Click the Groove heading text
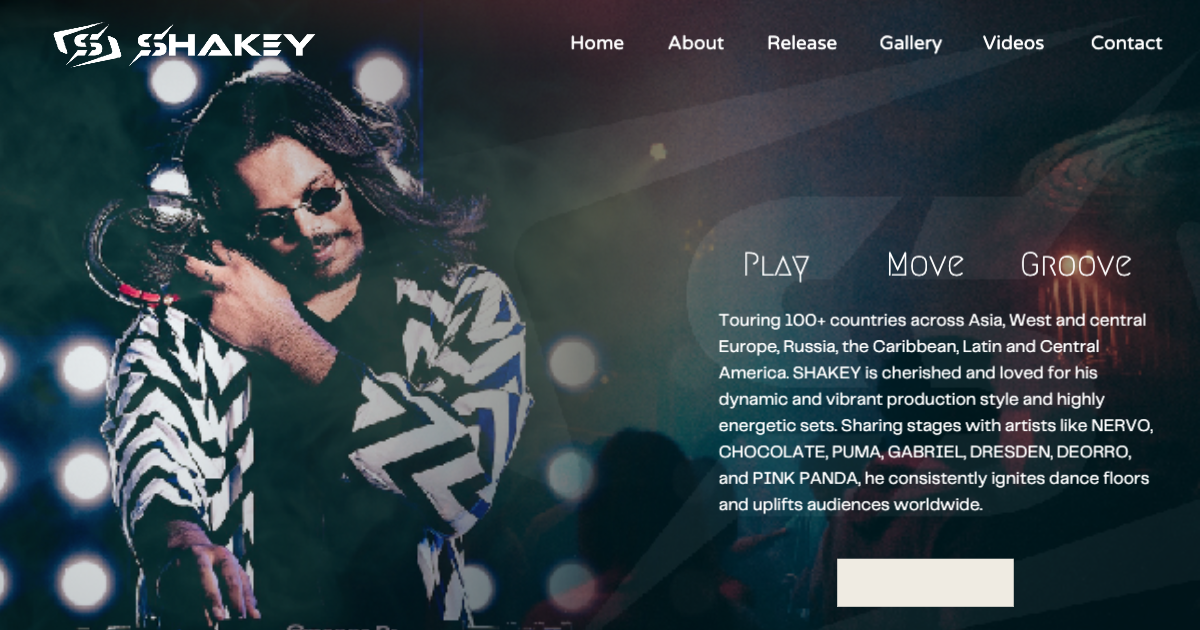1200x630 pixels. click(1076, 265)
